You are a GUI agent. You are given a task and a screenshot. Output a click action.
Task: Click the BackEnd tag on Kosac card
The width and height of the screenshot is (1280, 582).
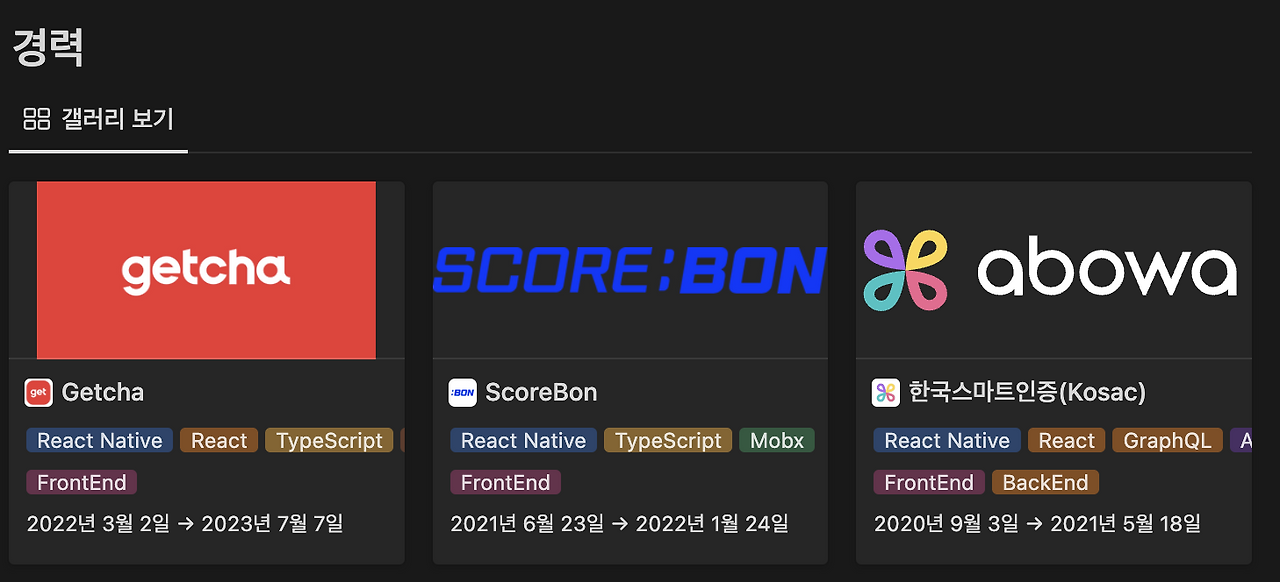tap(1046, 483)
